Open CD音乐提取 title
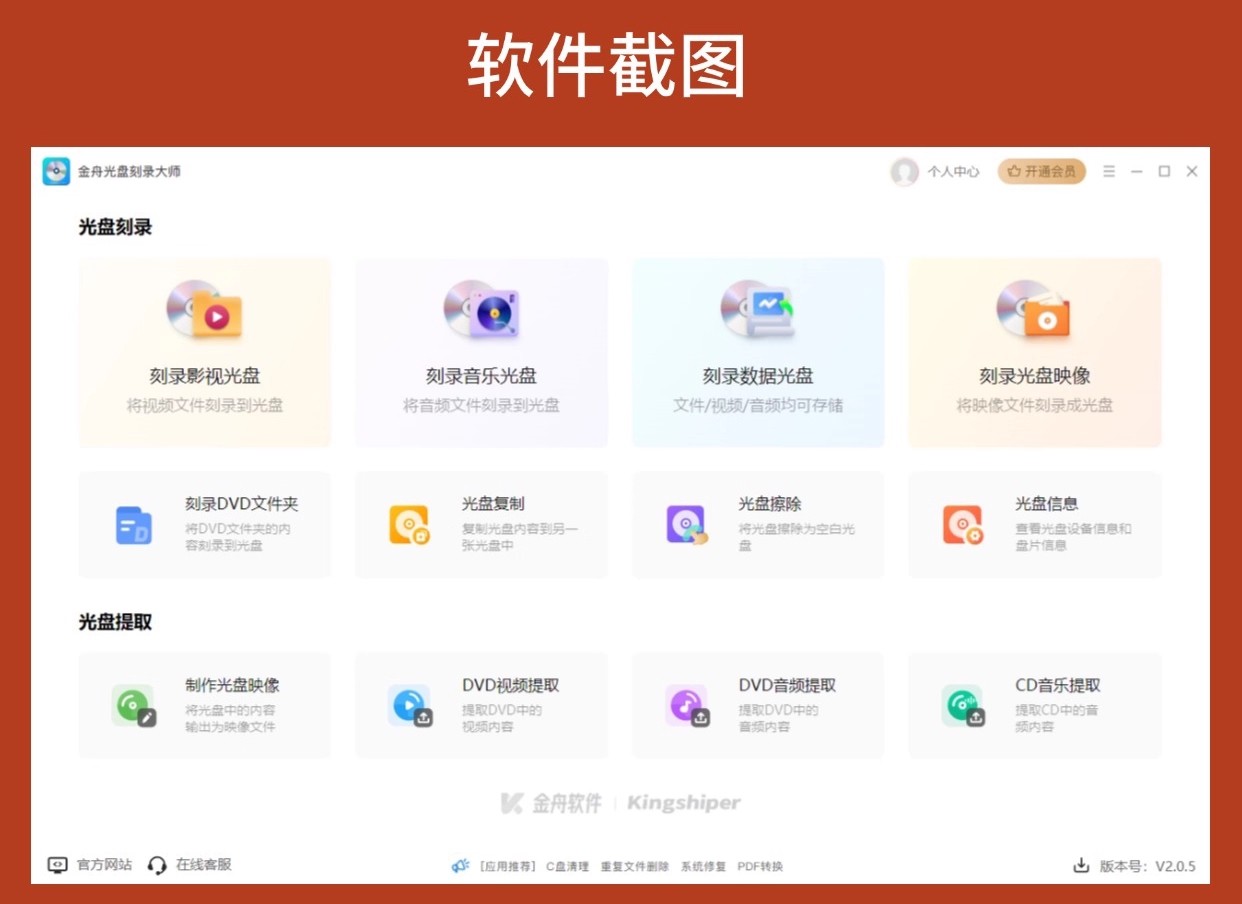The width and height of the screenshot is (1242, 904). (x=1058, y=686)
